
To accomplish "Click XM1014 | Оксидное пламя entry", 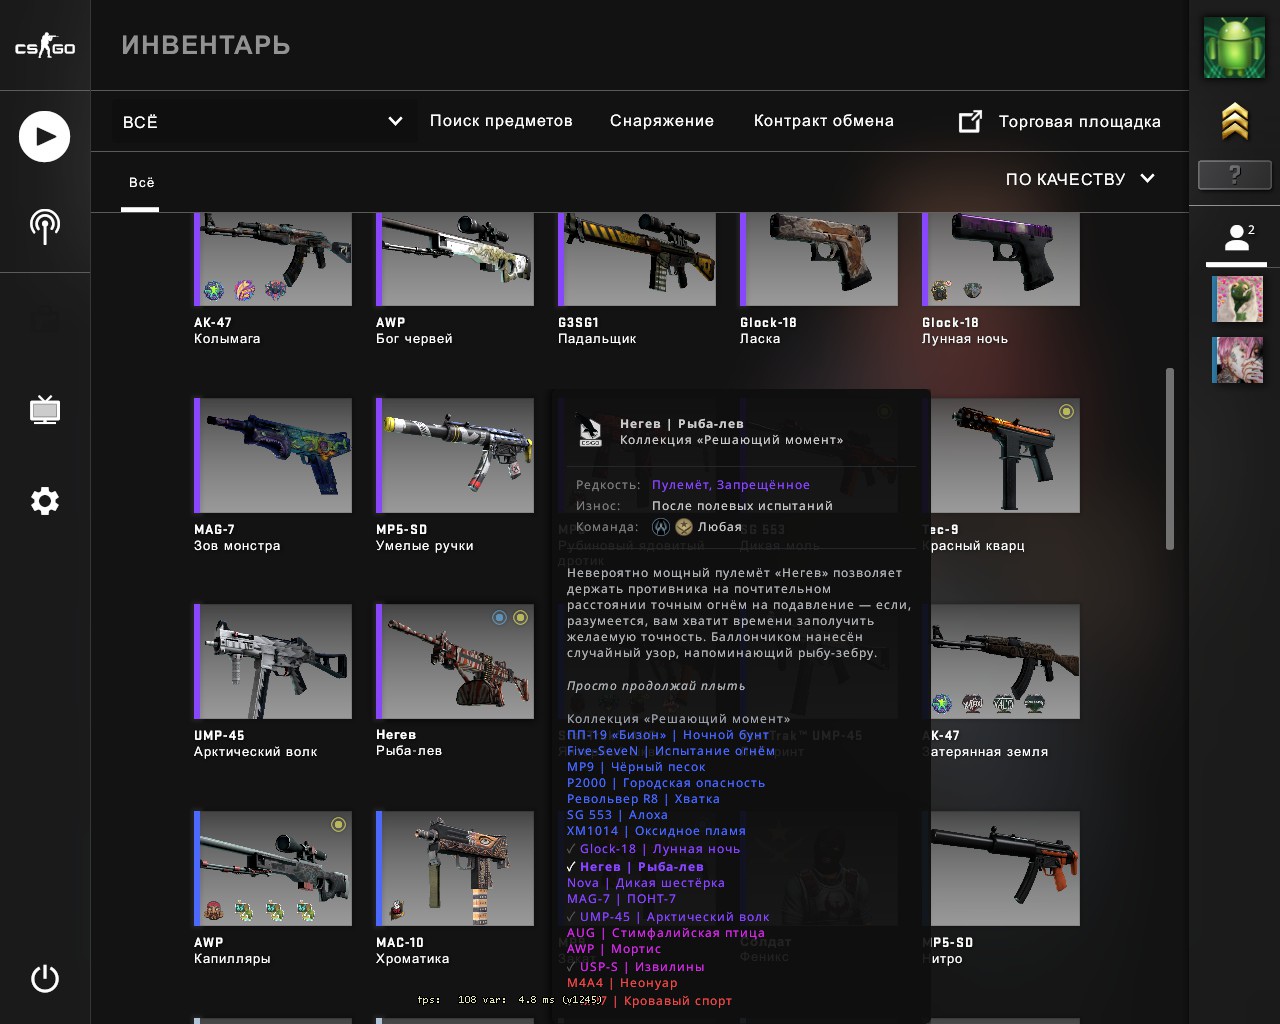I will (x=656, y=831).
